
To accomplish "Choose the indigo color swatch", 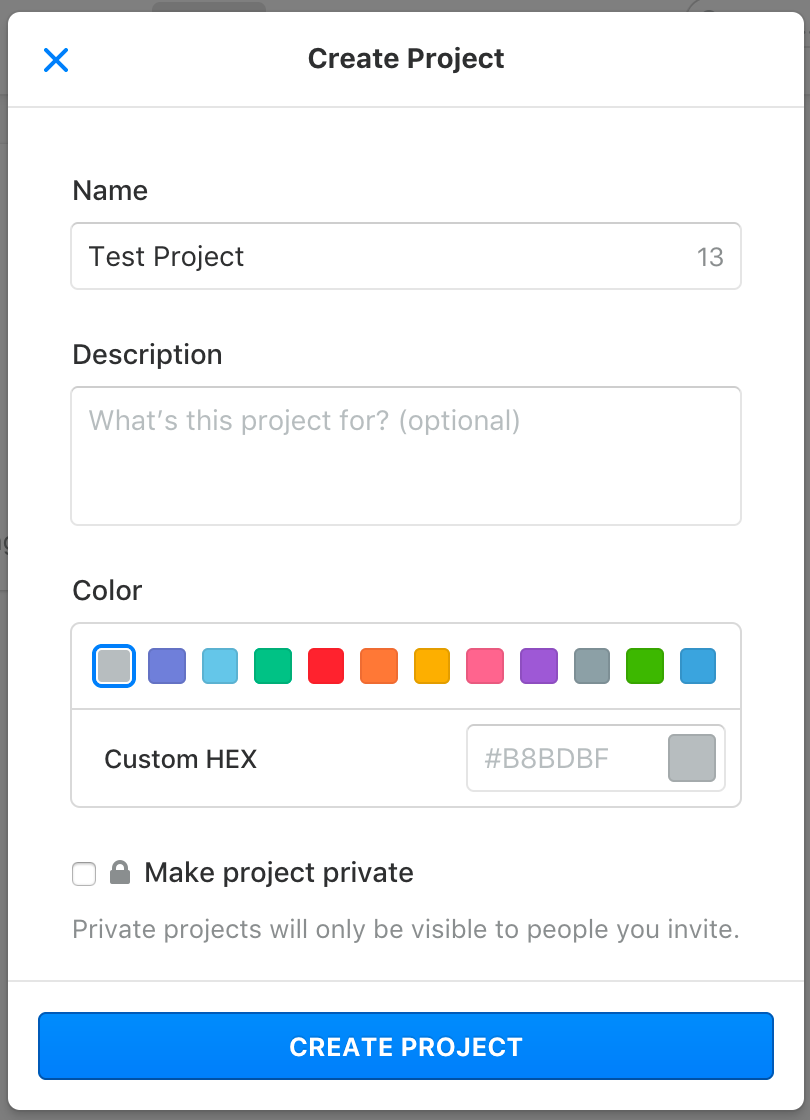I will tap(167, 666).
